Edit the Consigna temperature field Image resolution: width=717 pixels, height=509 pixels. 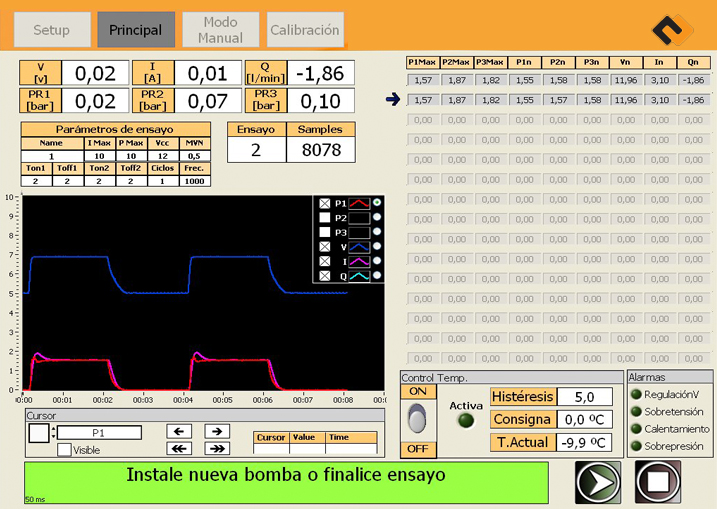tap(584, 419)
